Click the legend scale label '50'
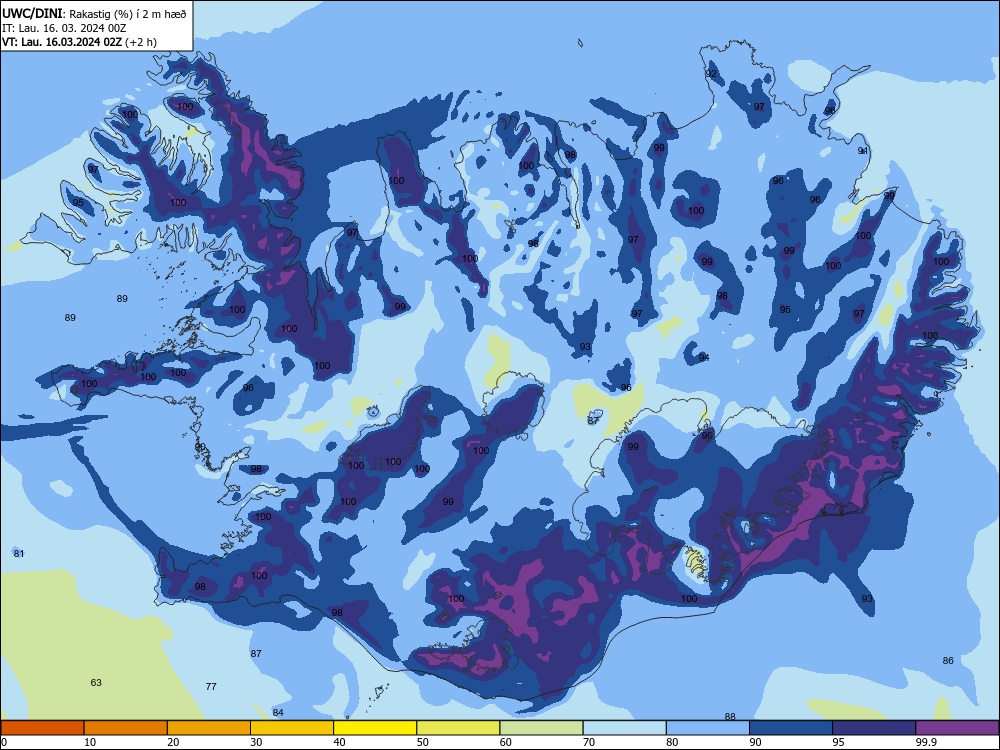 422,742
